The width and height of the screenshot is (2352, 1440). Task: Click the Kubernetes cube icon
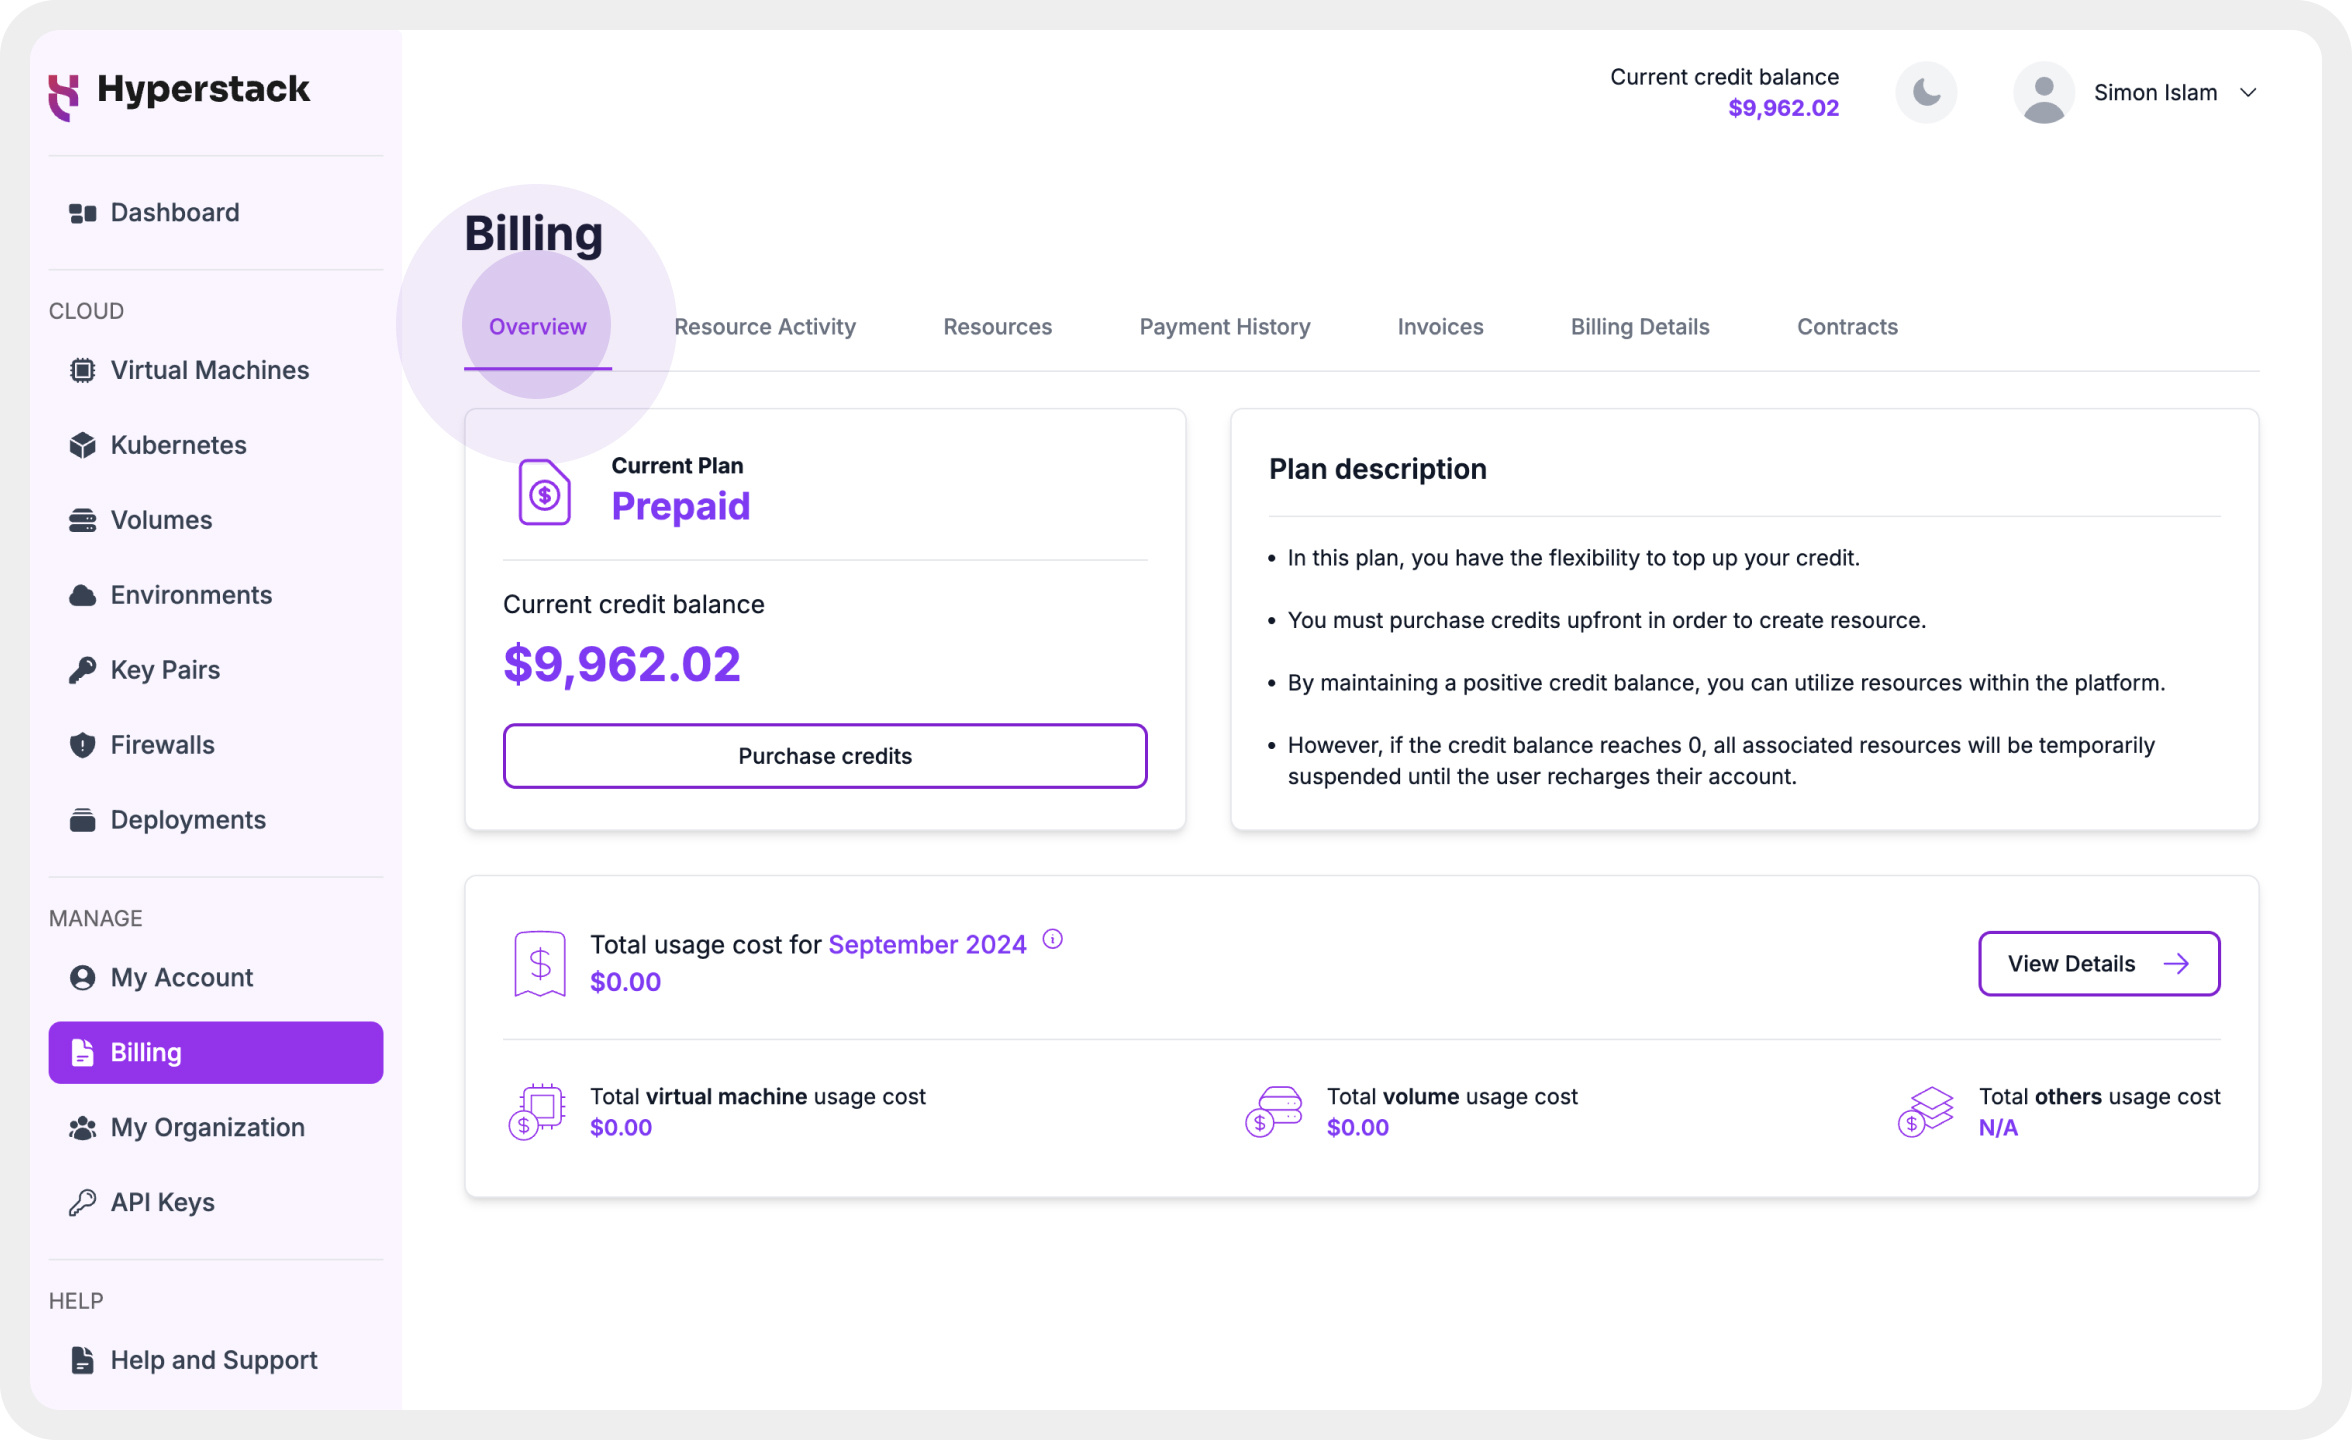(x=82, y=445)
